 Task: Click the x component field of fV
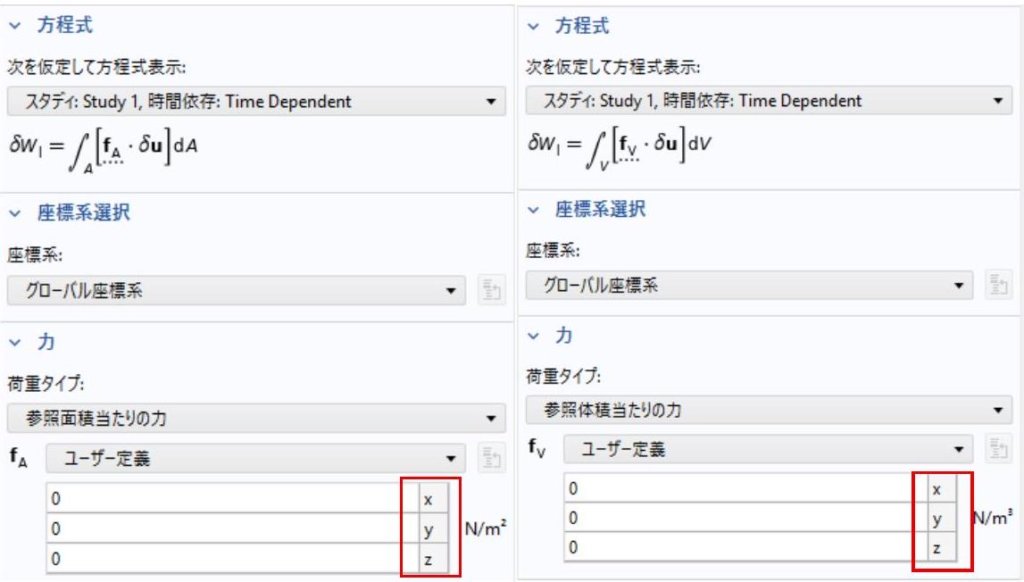pos(738,489)
